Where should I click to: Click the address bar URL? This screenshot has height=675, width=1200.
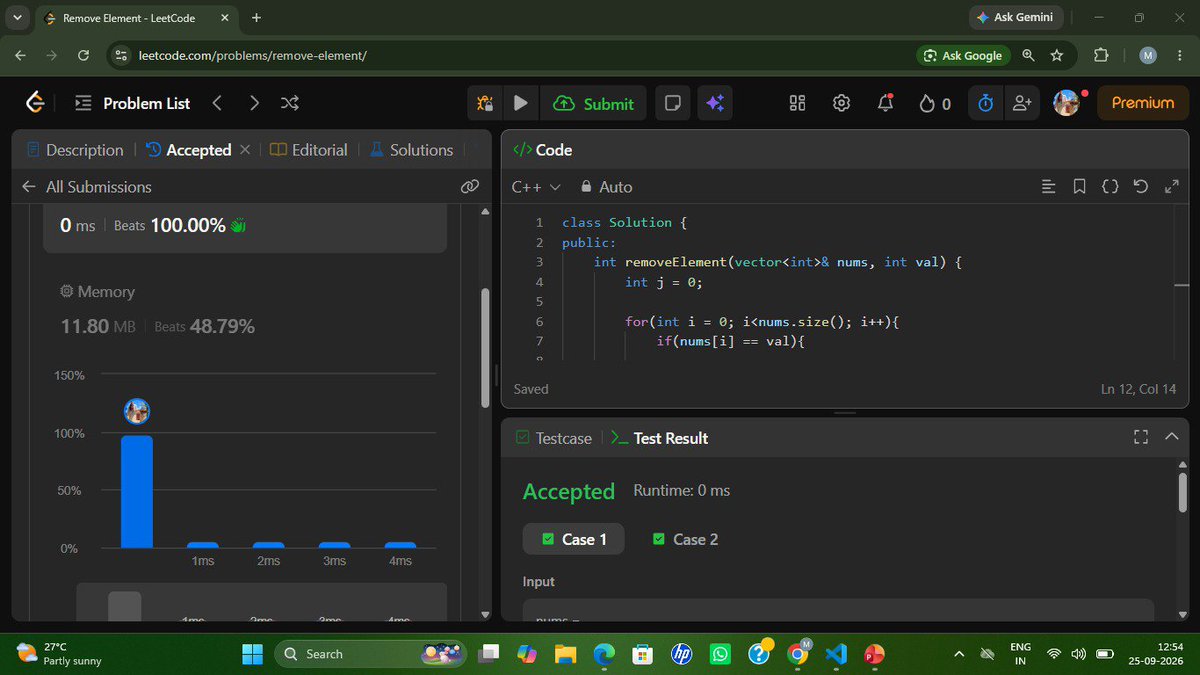tap(253, 55)
